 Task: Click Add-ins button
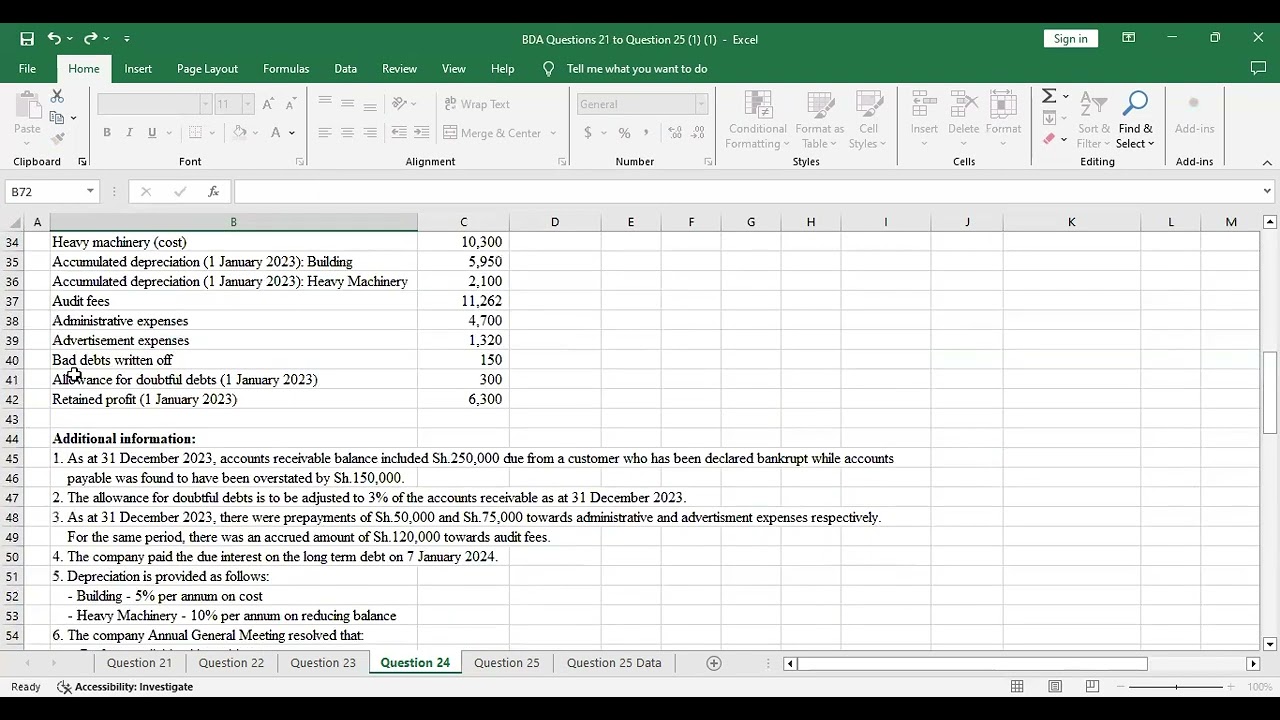coord(1194,116)
